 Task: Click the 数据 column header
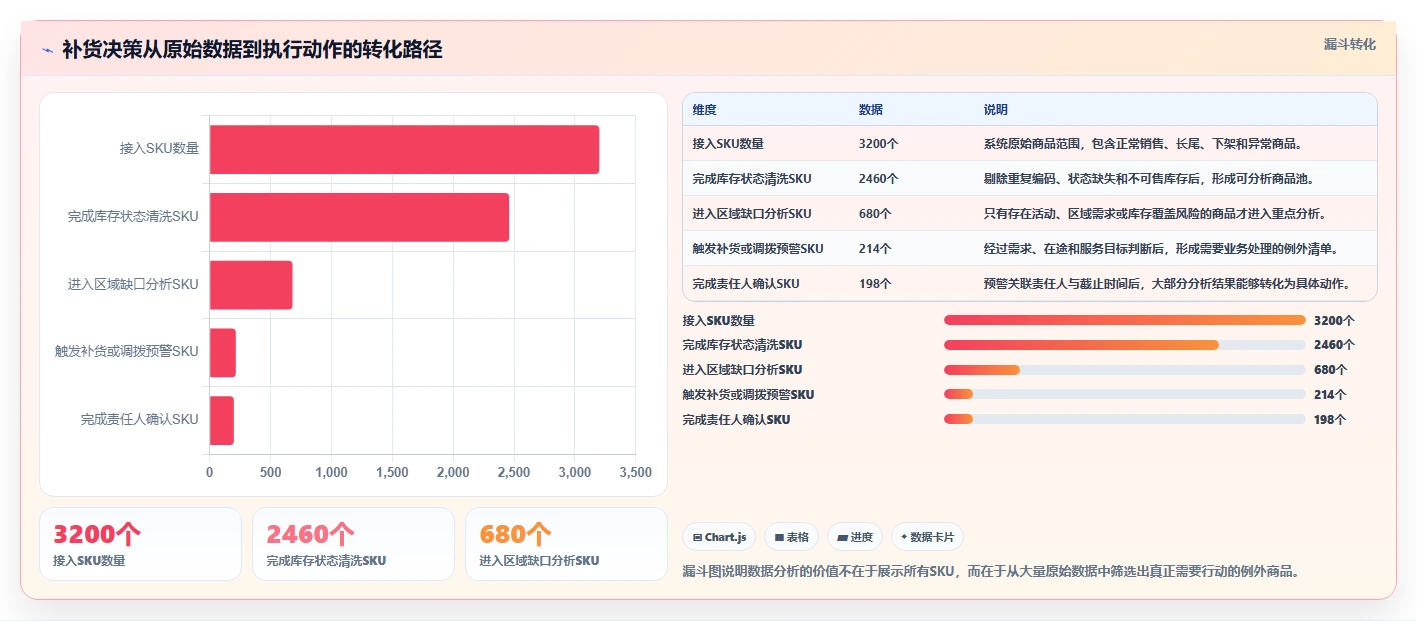[870, 110]
